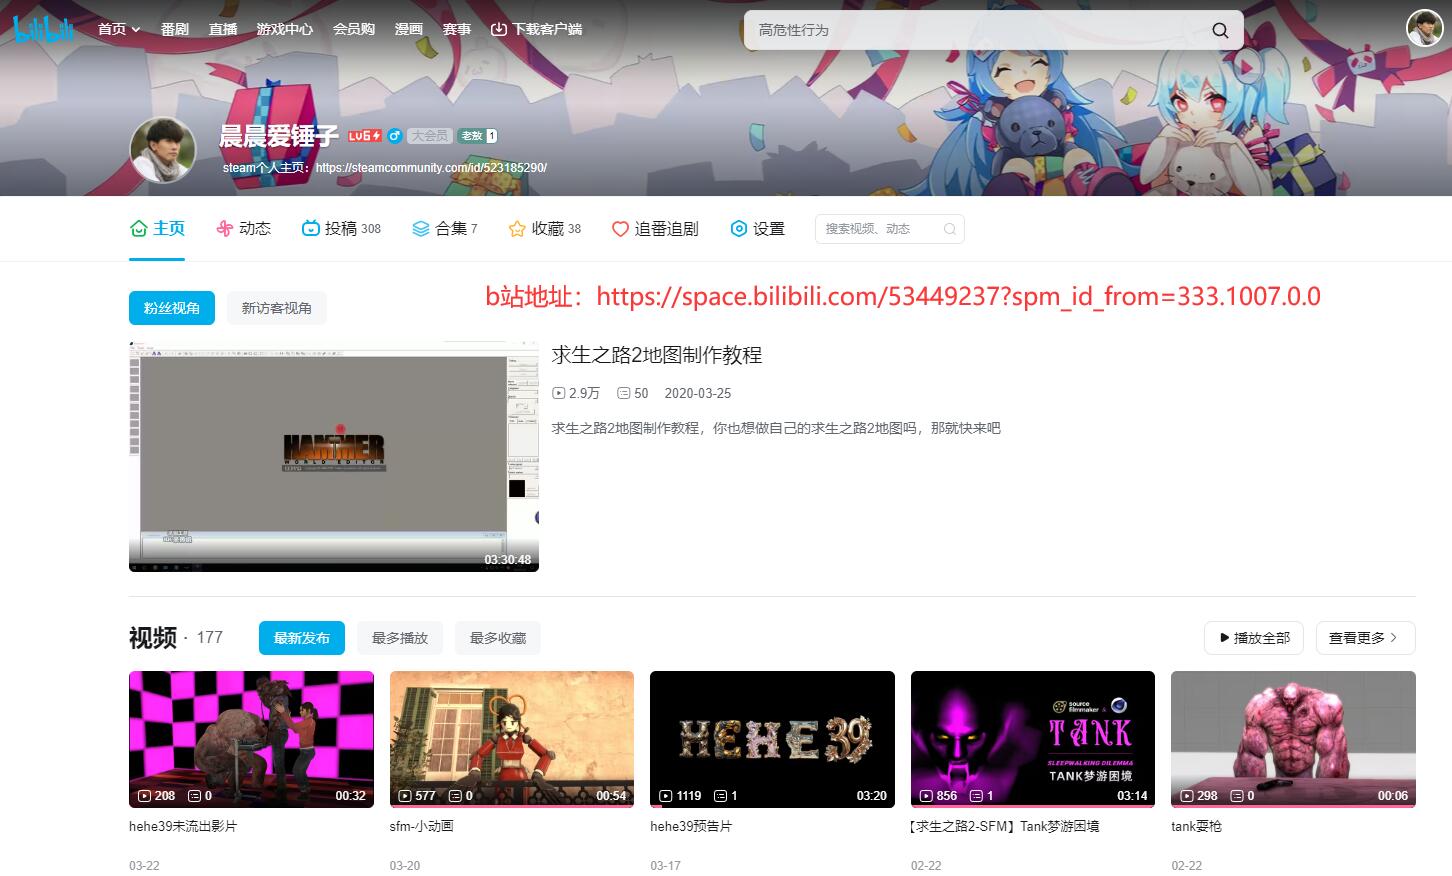Click the 2.9万 play count icon
The width and height of the screenshot is (1452, 876).
point(559,394)
